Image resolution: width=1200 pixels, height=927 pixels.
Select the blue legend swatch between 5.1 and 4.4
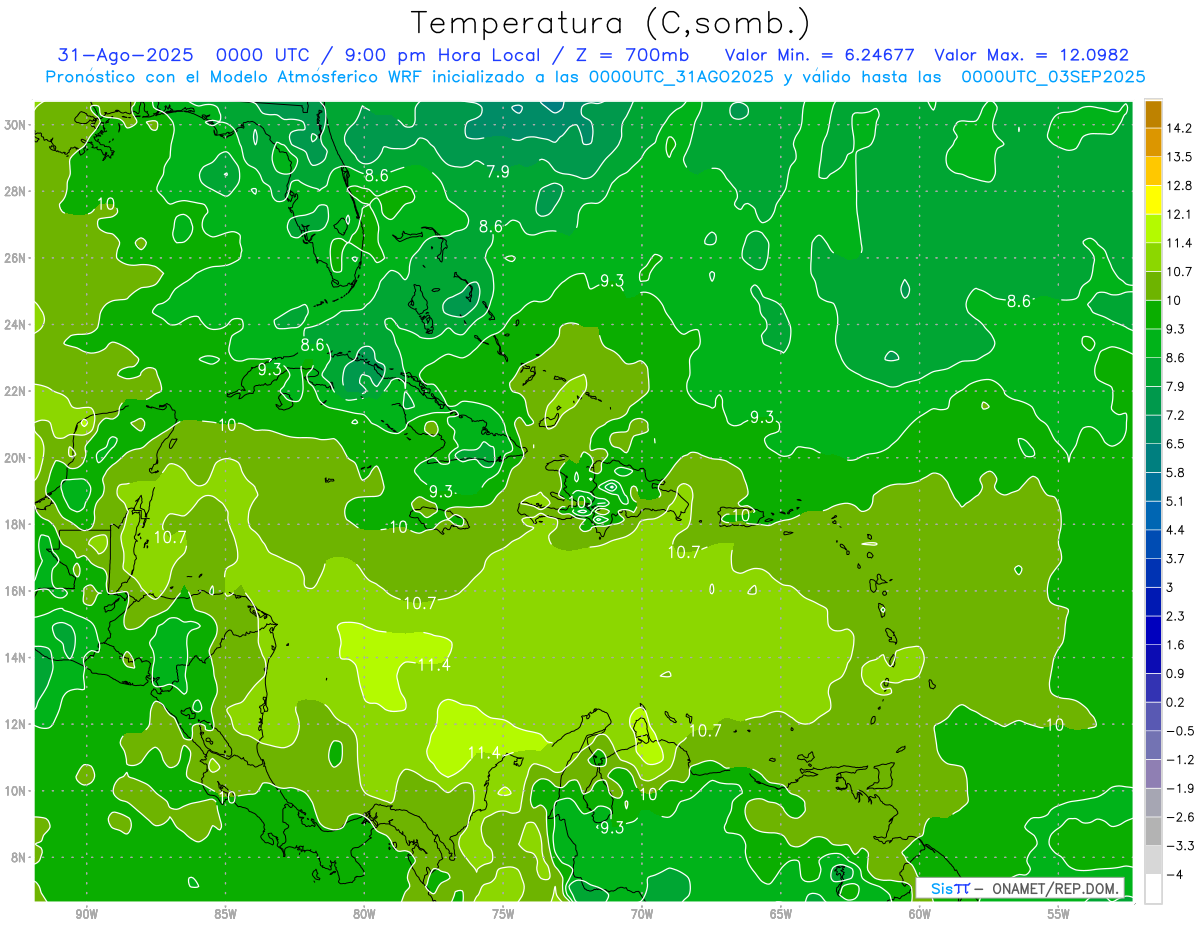point(1153,515)
